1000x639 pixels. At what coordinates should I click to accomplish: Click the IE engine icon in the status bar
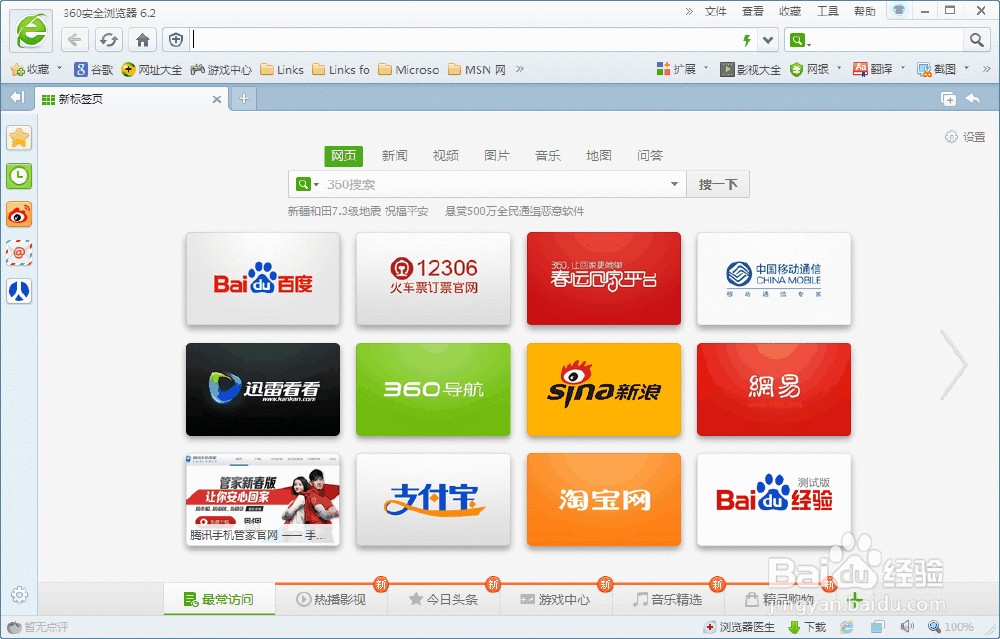[846, 627]
